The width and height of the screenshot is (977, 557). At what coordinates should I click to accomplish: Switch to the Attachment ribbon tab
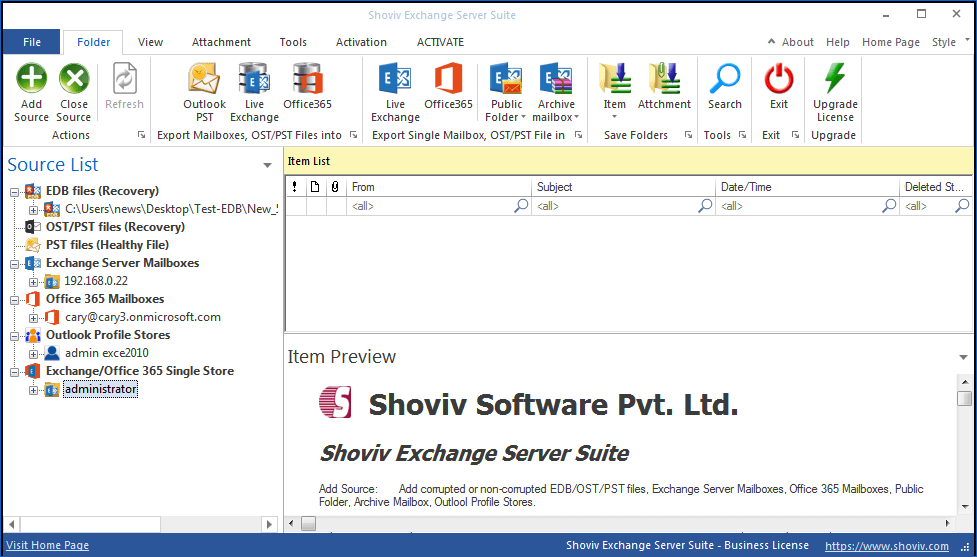[x=221, y=42]
